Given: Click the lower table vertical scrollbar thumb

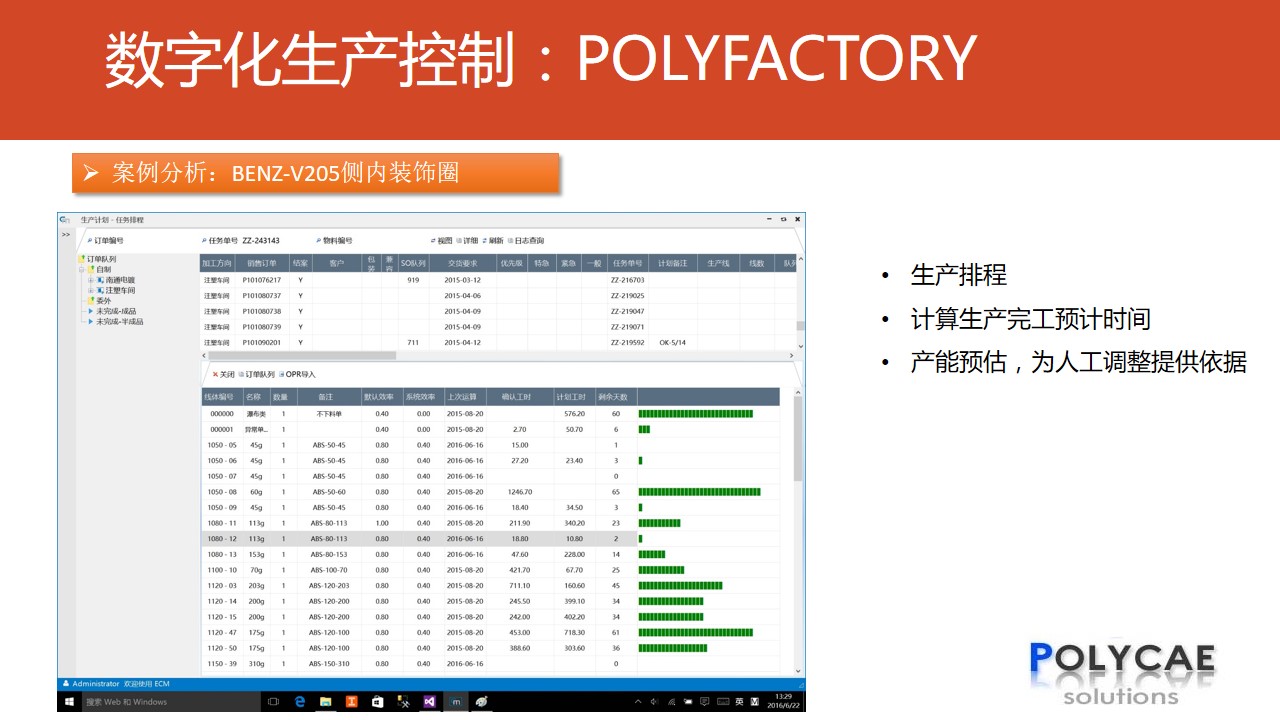Looking at the screenshot, I should [798, 438].
